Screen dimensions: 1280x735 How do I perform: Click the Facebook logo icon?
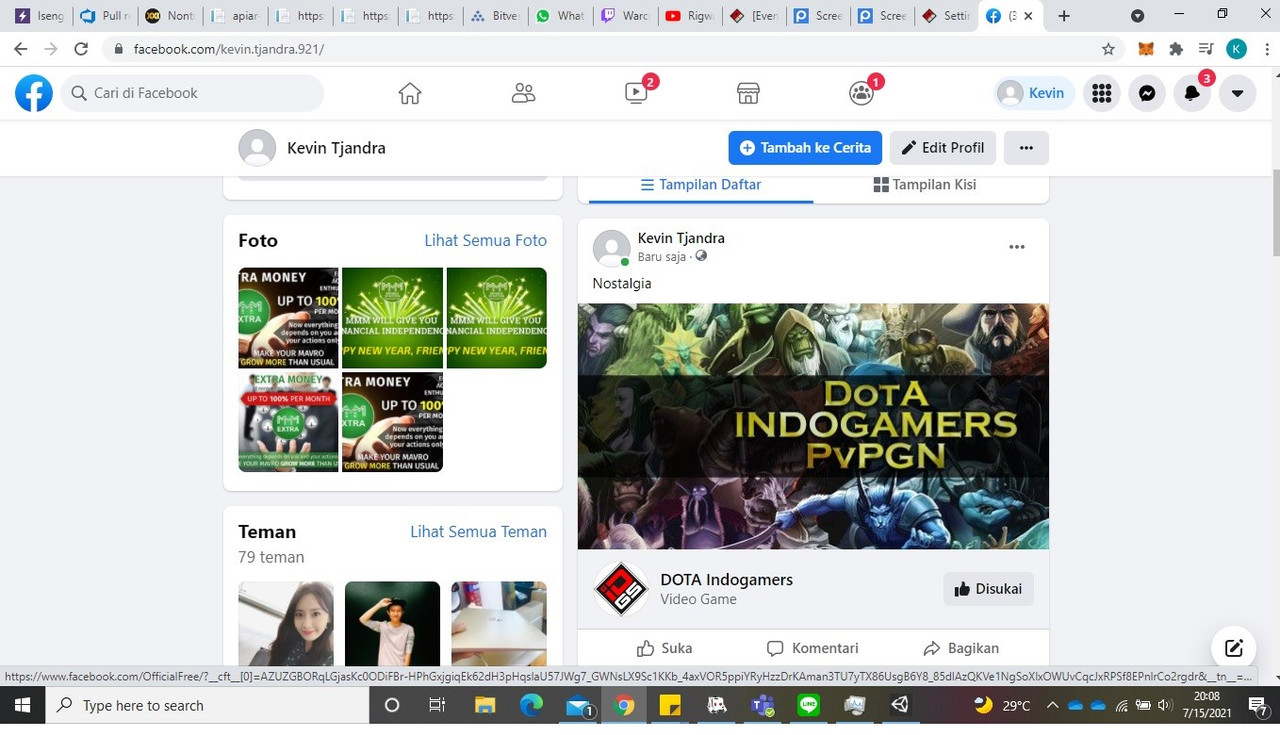coord(33,93)
